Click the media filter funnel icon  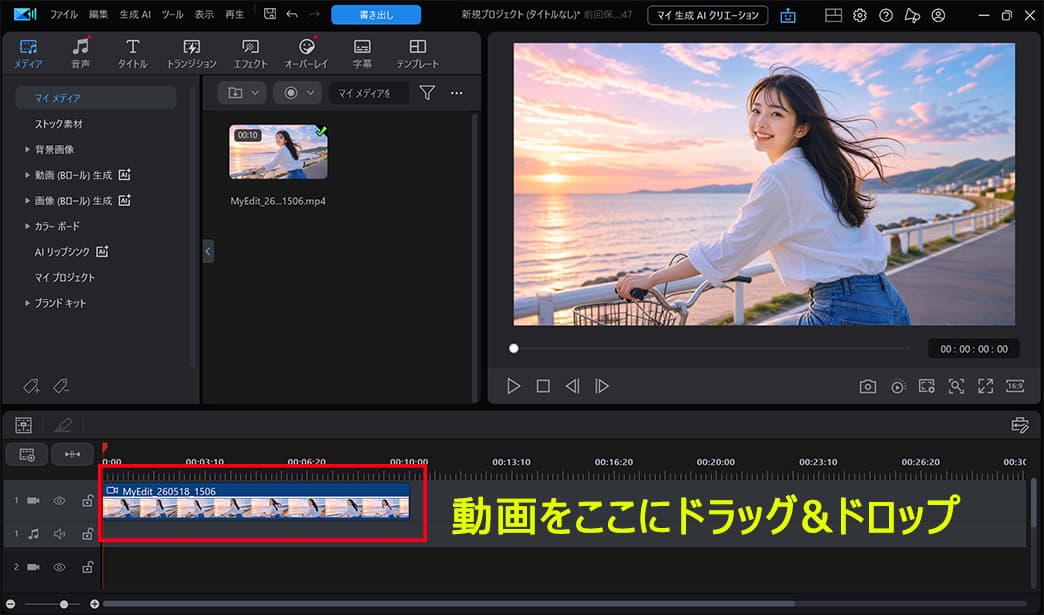point(427,93)
